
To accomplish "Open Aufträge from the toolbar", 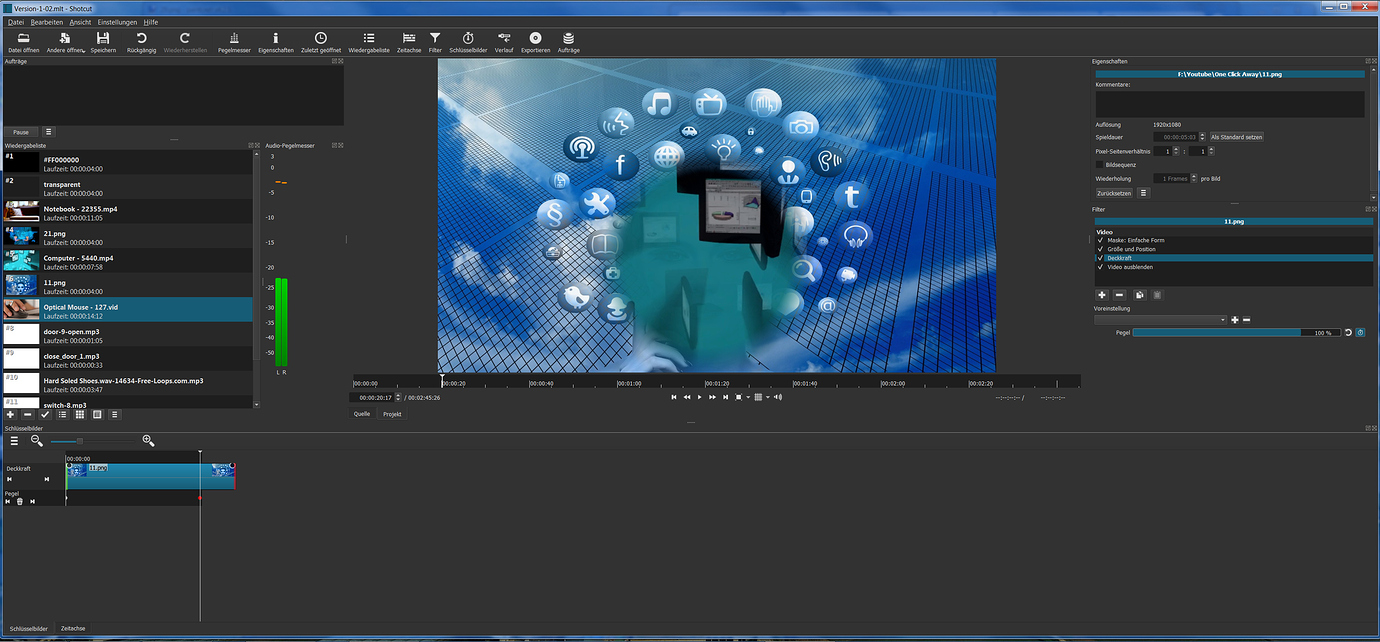I will coord(569,42).
